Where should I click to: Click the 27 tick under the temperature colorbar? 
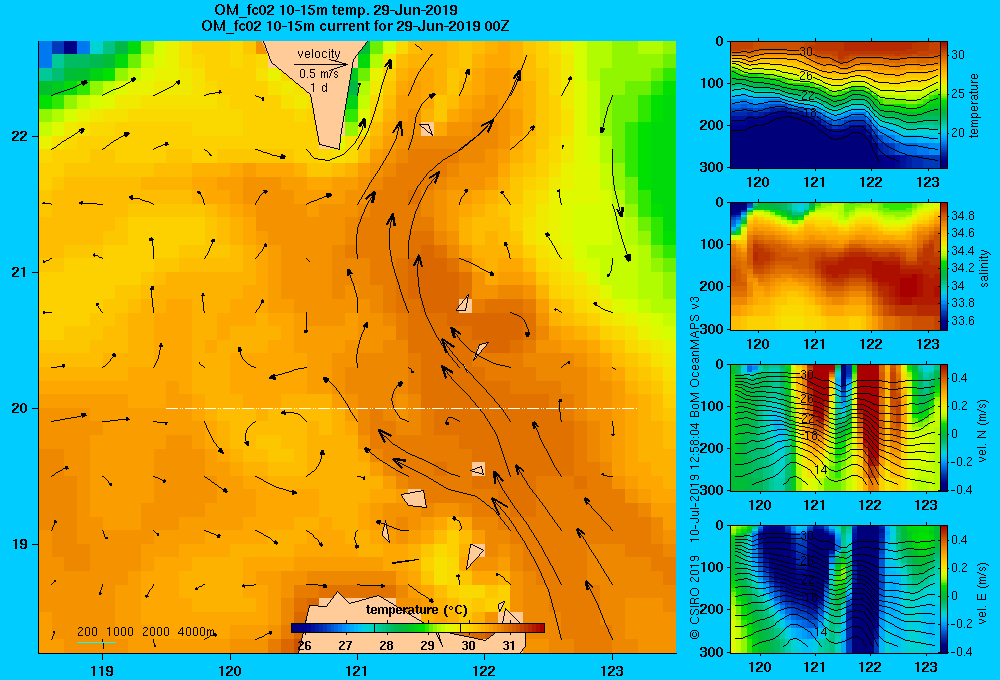point(345,646)
